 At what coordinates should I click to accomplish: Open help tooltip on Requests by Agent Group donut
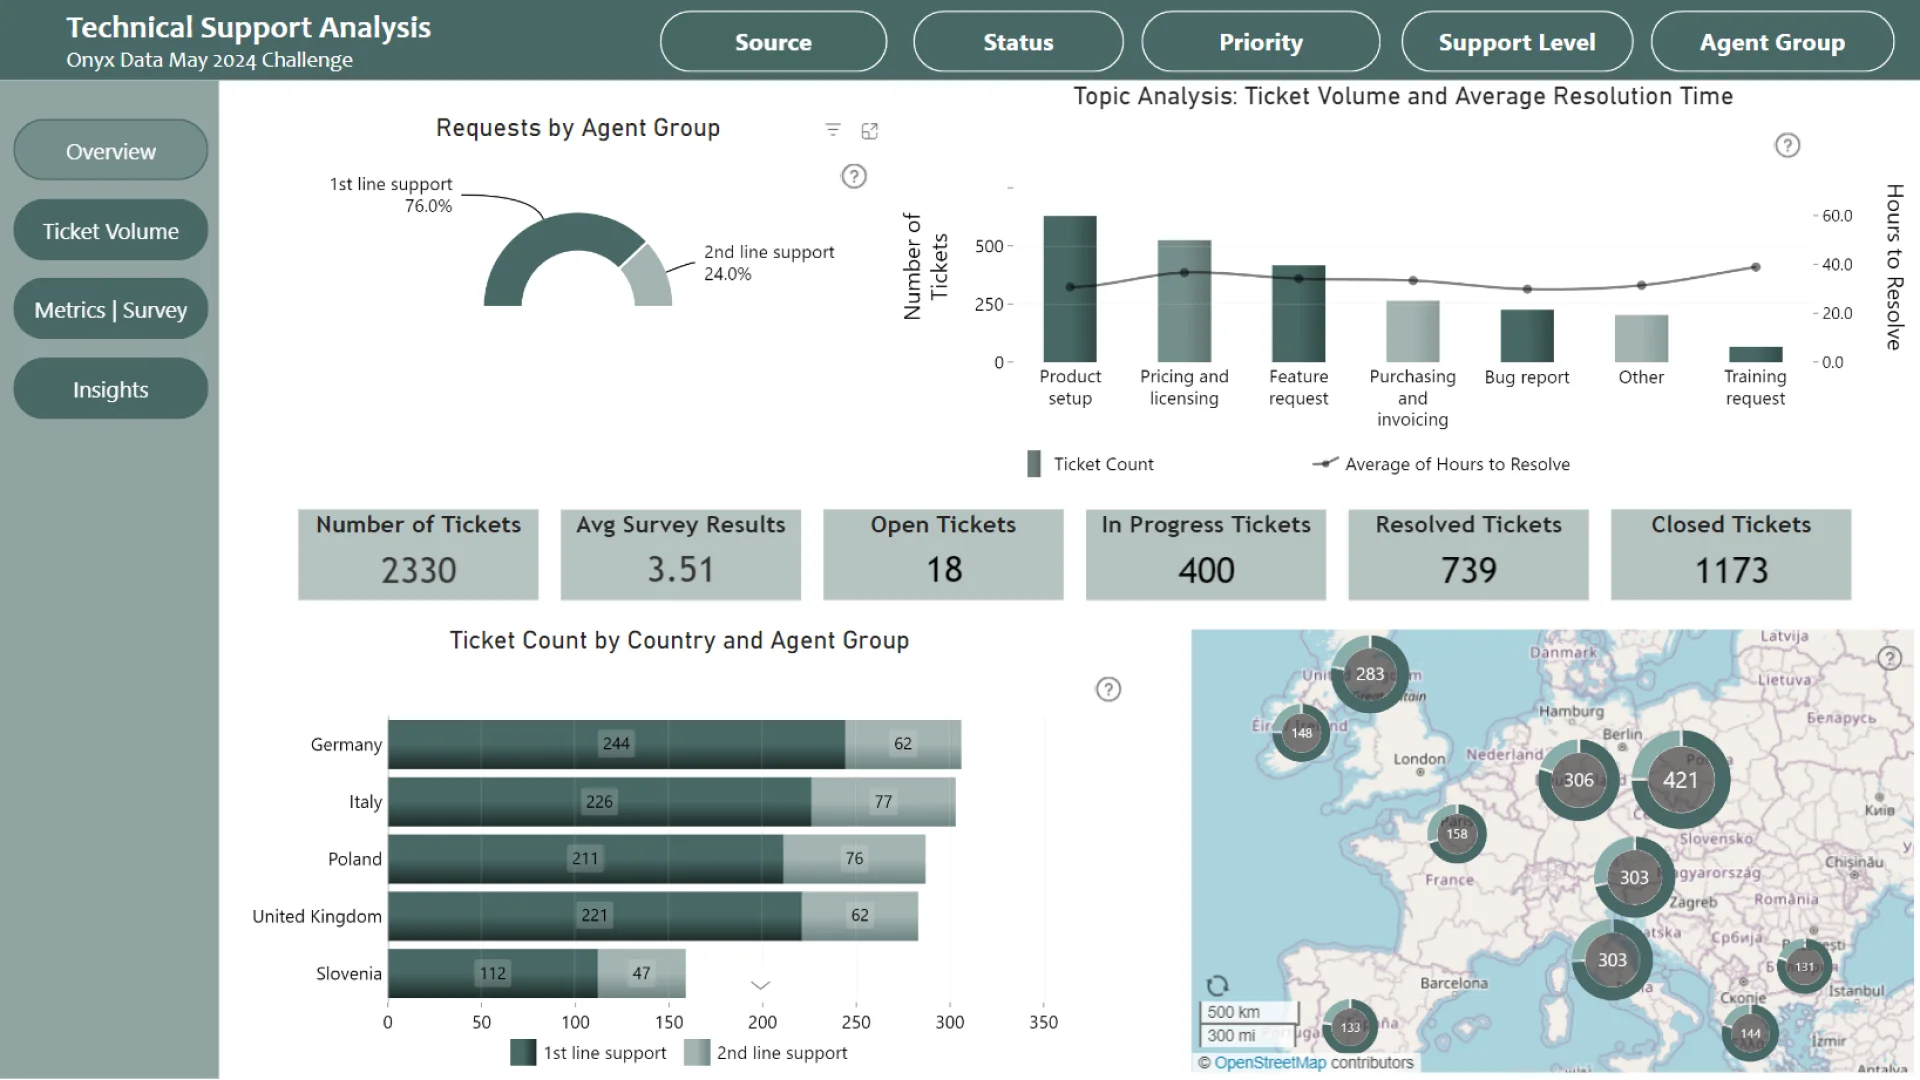[x=854, y=176]
